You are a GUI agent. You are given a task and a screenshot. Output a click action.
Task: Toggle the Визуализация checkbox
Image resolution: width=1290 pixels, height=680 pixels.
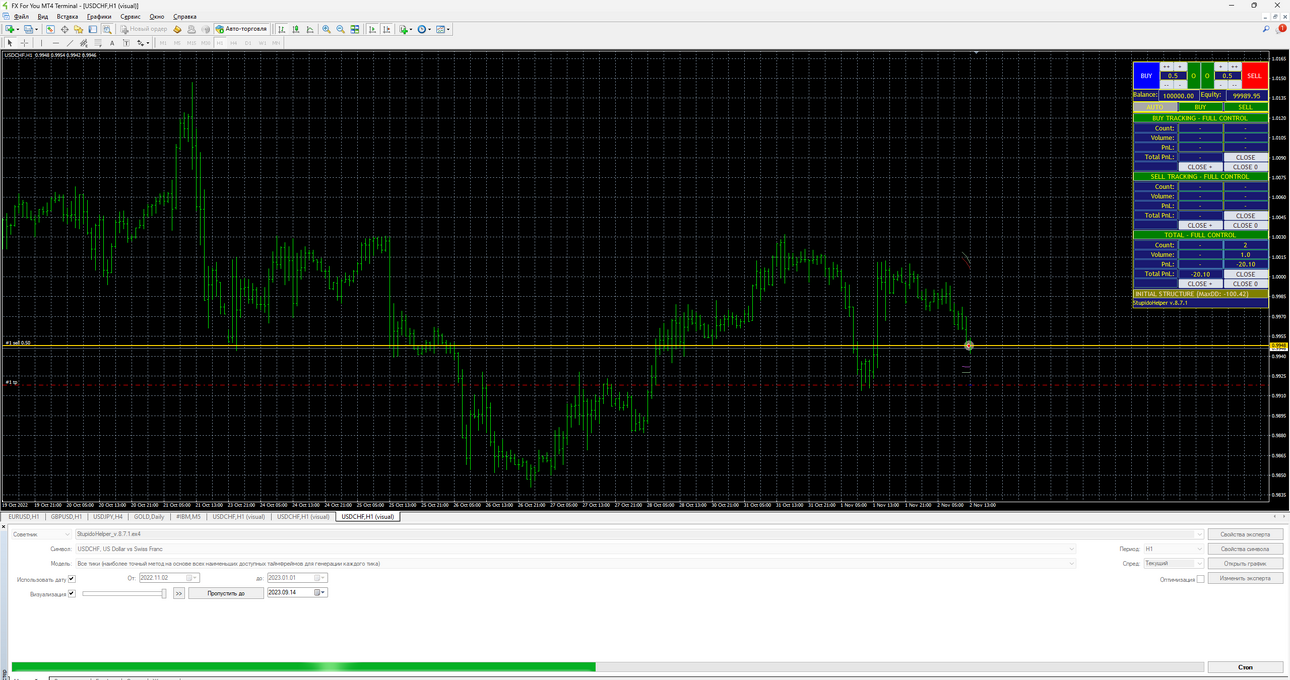tap(72, 593)
